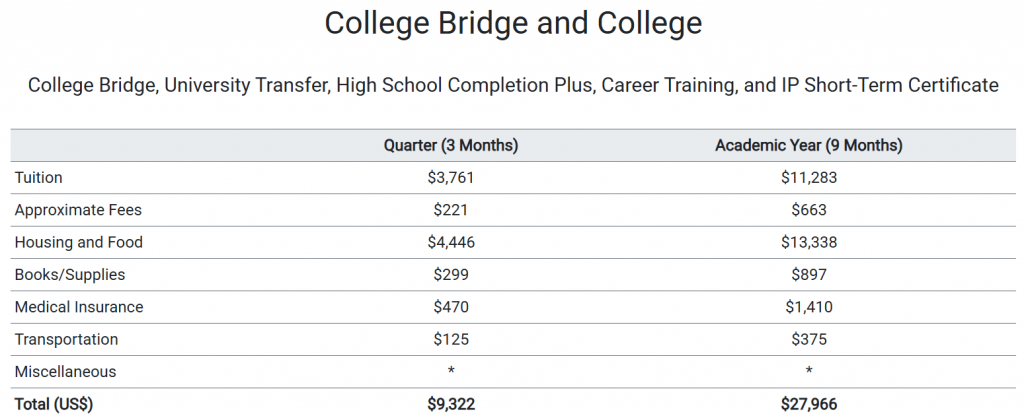Select the Housing and Food row label

point(78,242)
